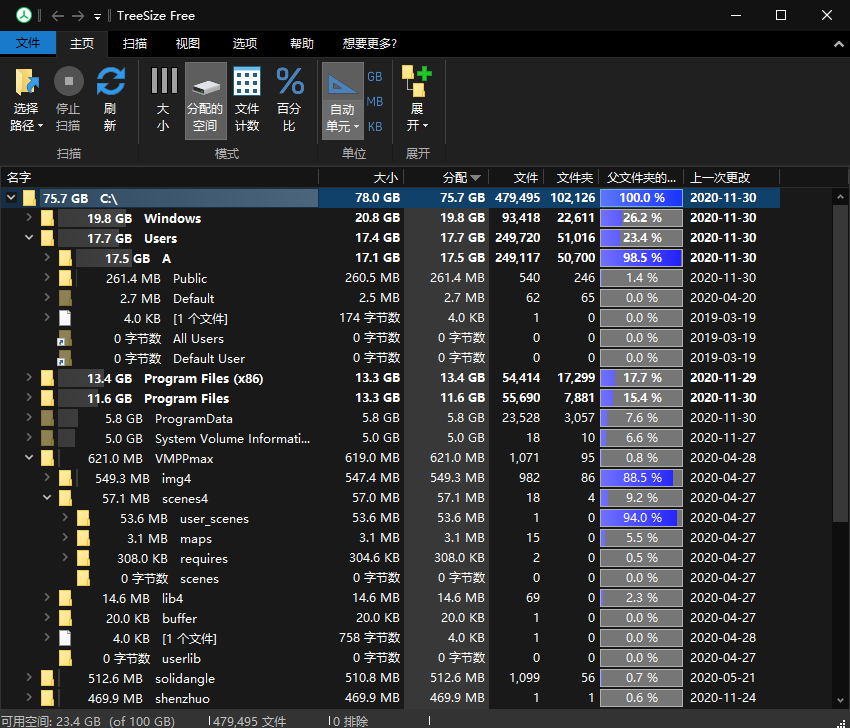Viewport: 850px width, 728px height.
Task: Click the back arrow in the title bar
Action: tap(57, 16)
